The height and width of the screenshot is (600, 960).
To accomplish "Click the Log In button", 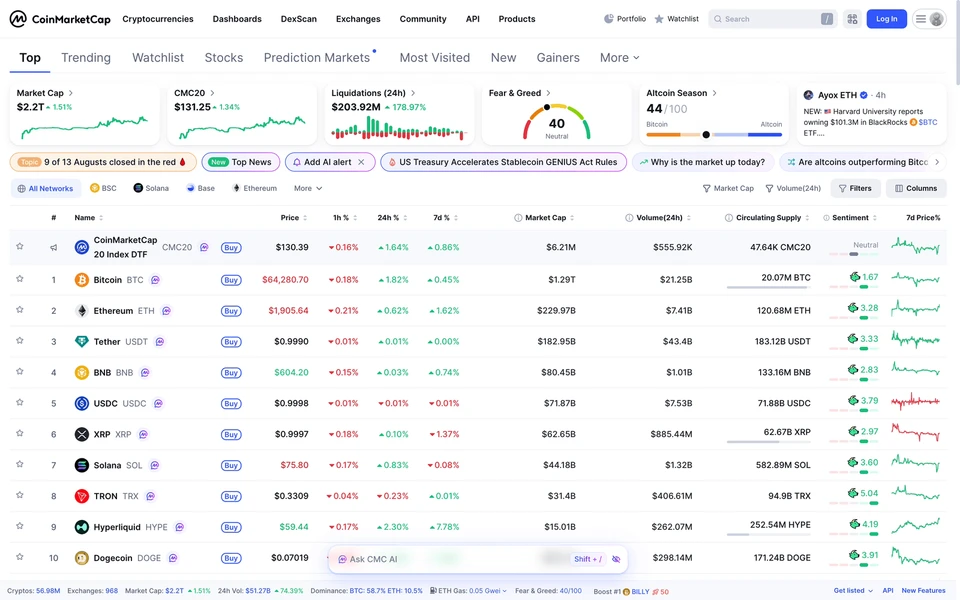I will click(x=887, y=19).
